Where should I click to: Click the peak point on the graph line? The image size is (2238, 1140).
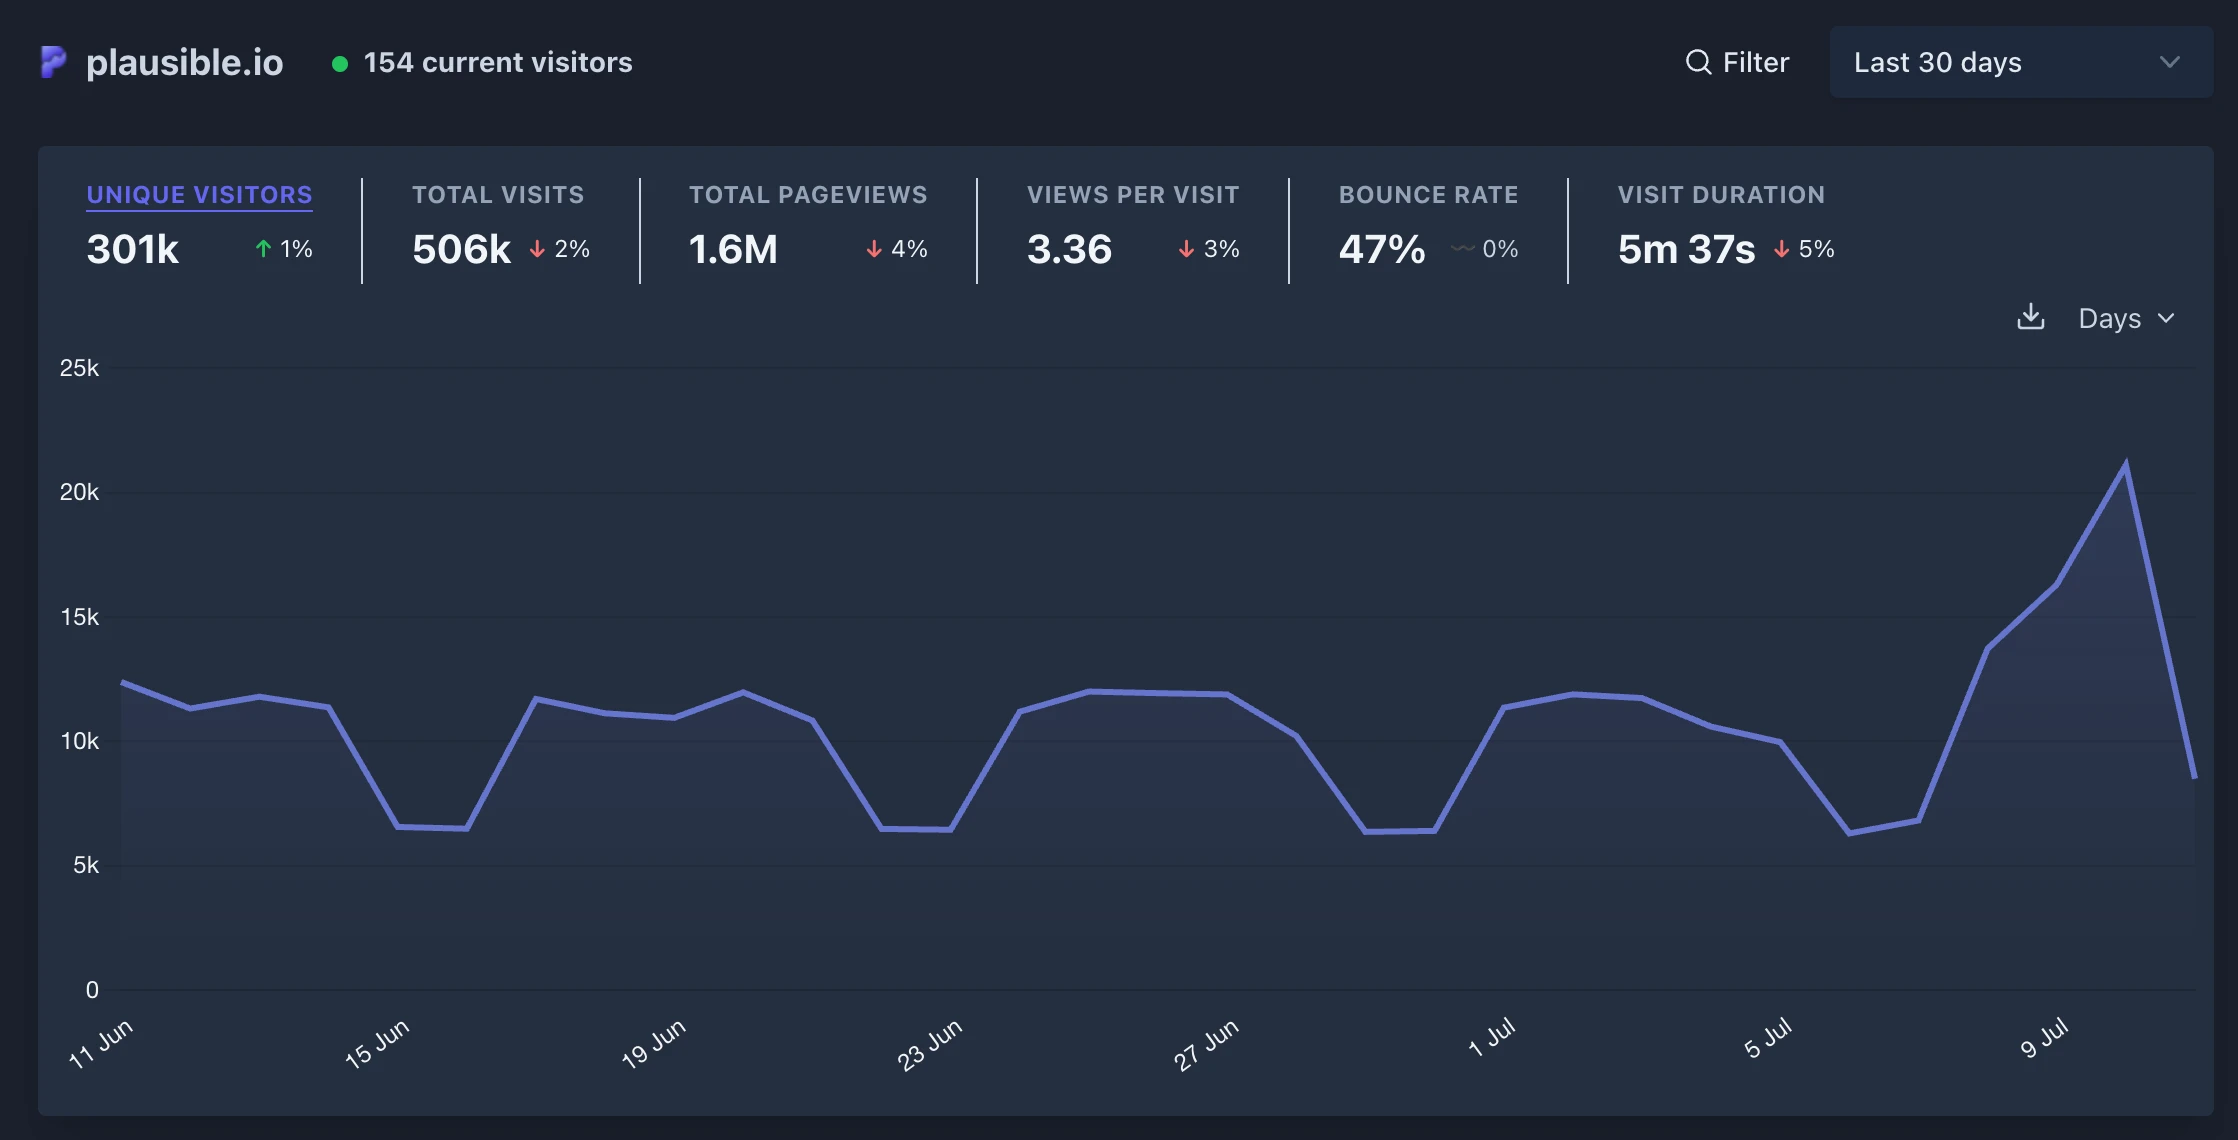point(2125,464)
